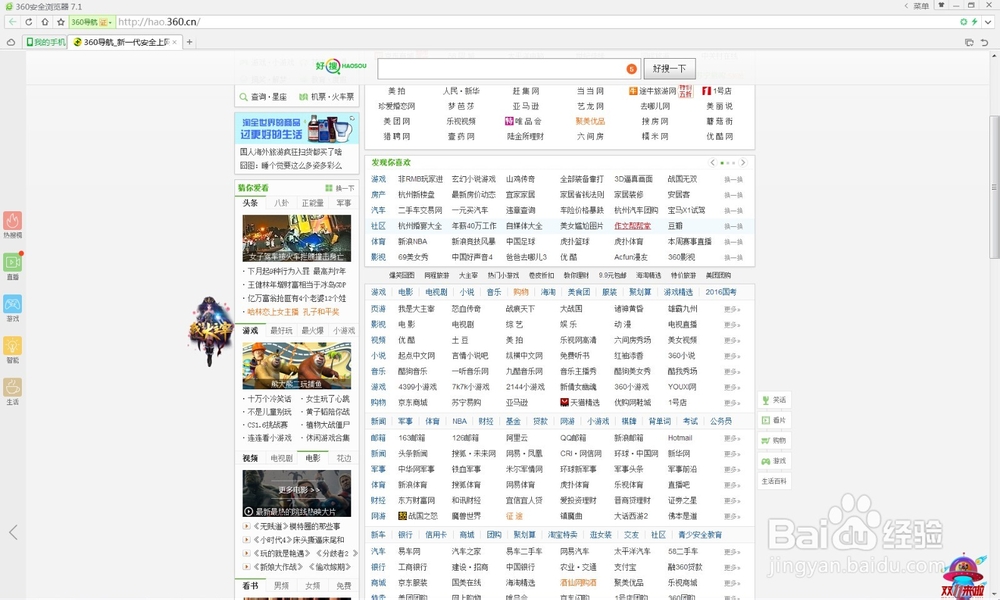Select the 最好玩 games tab

click(281, 330)
